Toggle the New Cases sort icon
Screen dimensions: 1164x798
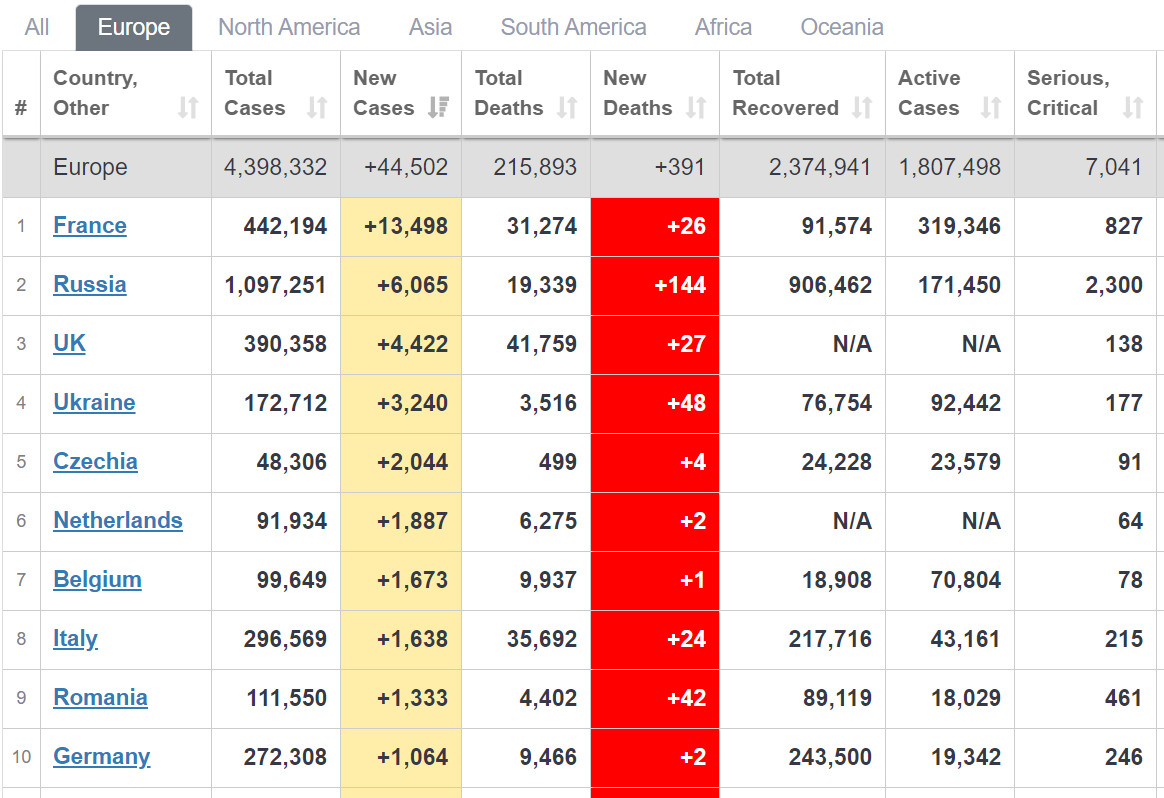[437, 108]
